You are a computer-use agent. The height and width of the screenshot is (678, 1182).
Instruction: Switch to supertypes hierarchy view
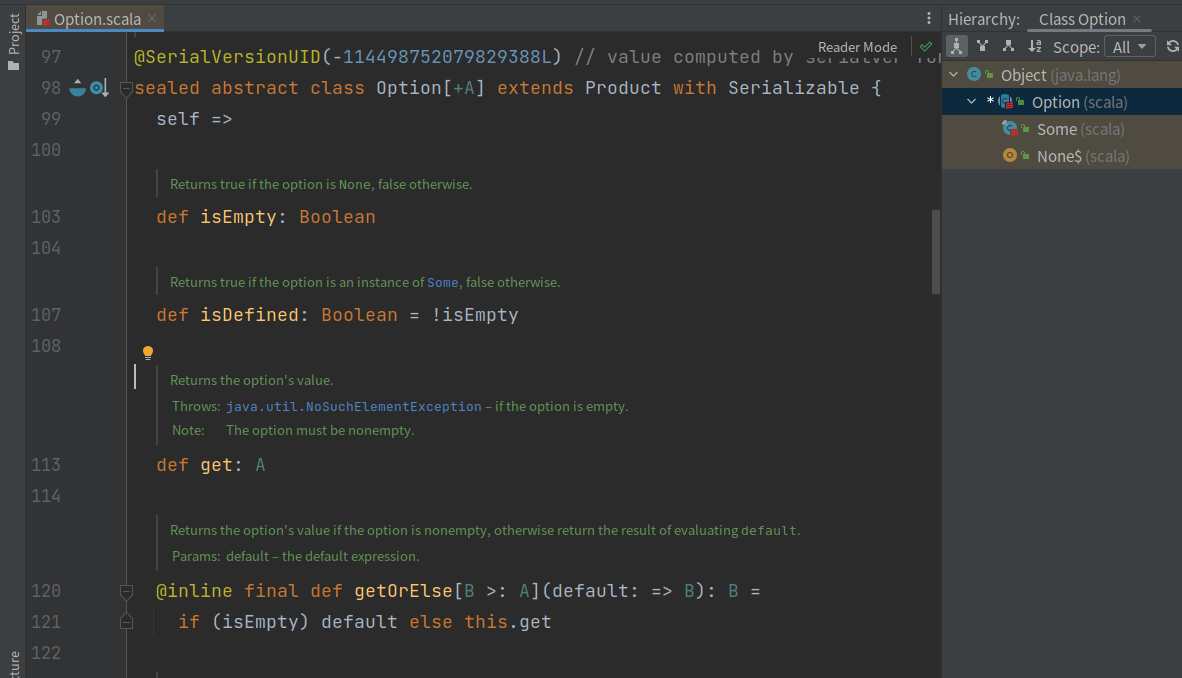click(x=982, y=46)
